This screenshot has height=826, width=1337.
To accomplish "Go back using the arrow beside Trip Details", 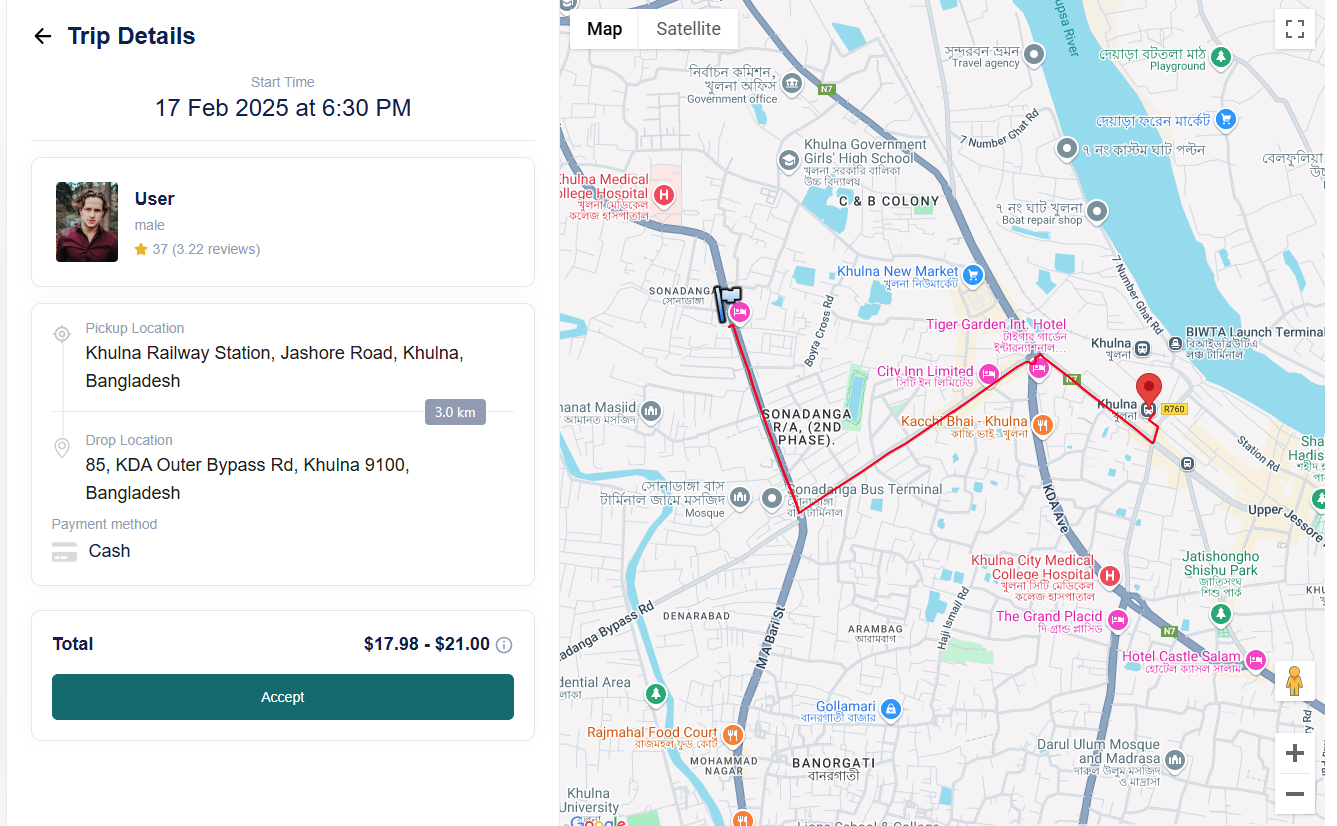I will (x=42, y=36).
